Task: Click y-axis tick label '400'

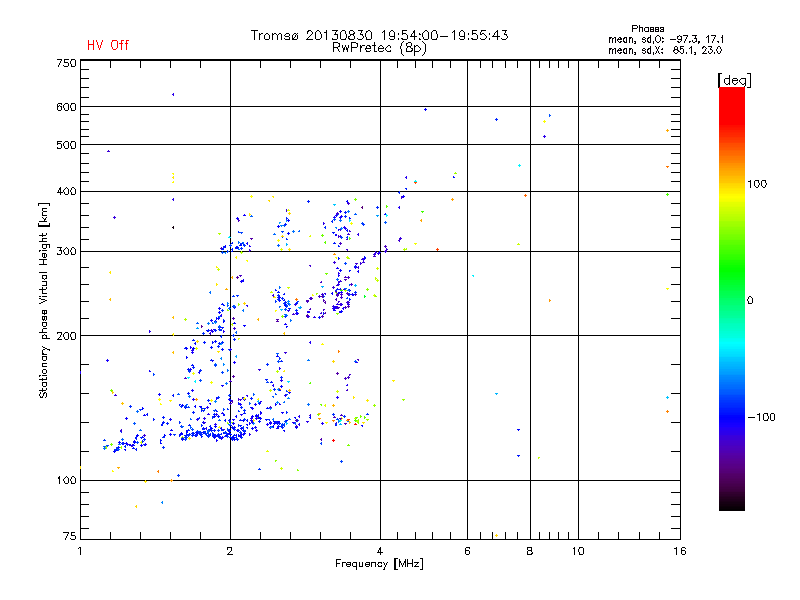Action: (66, 191)
